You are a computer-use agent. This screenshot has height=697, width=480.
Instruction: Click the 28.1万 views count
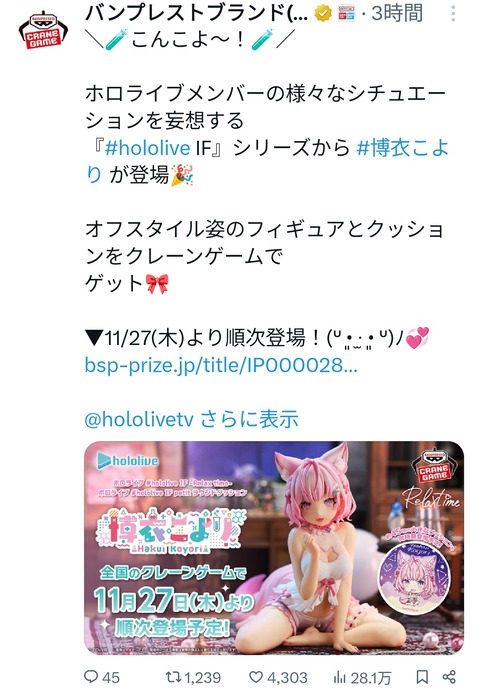(371, 678)
